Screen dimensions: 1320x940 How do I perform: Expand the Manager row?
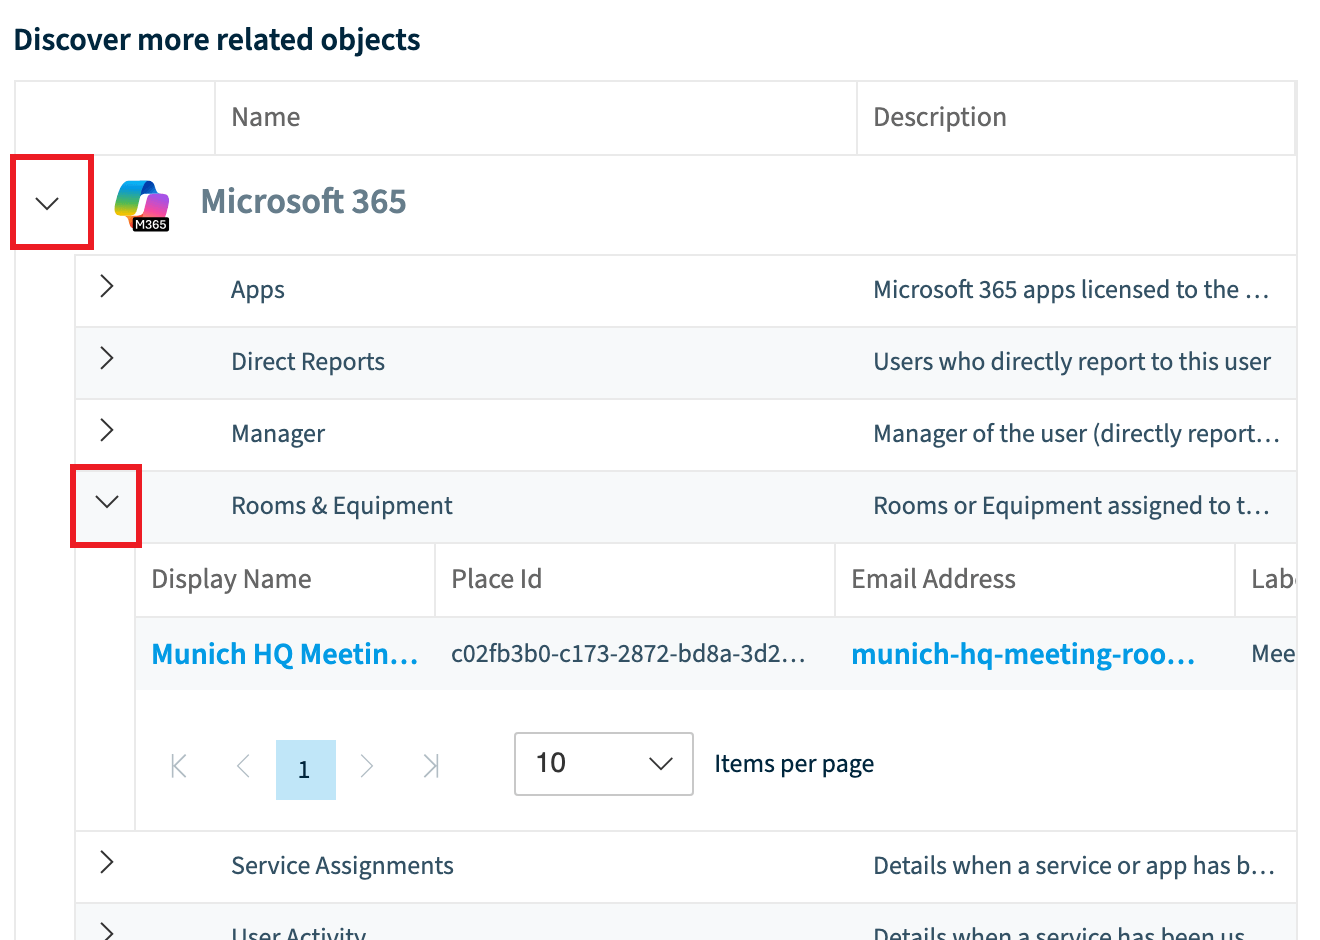pos(107,431)
